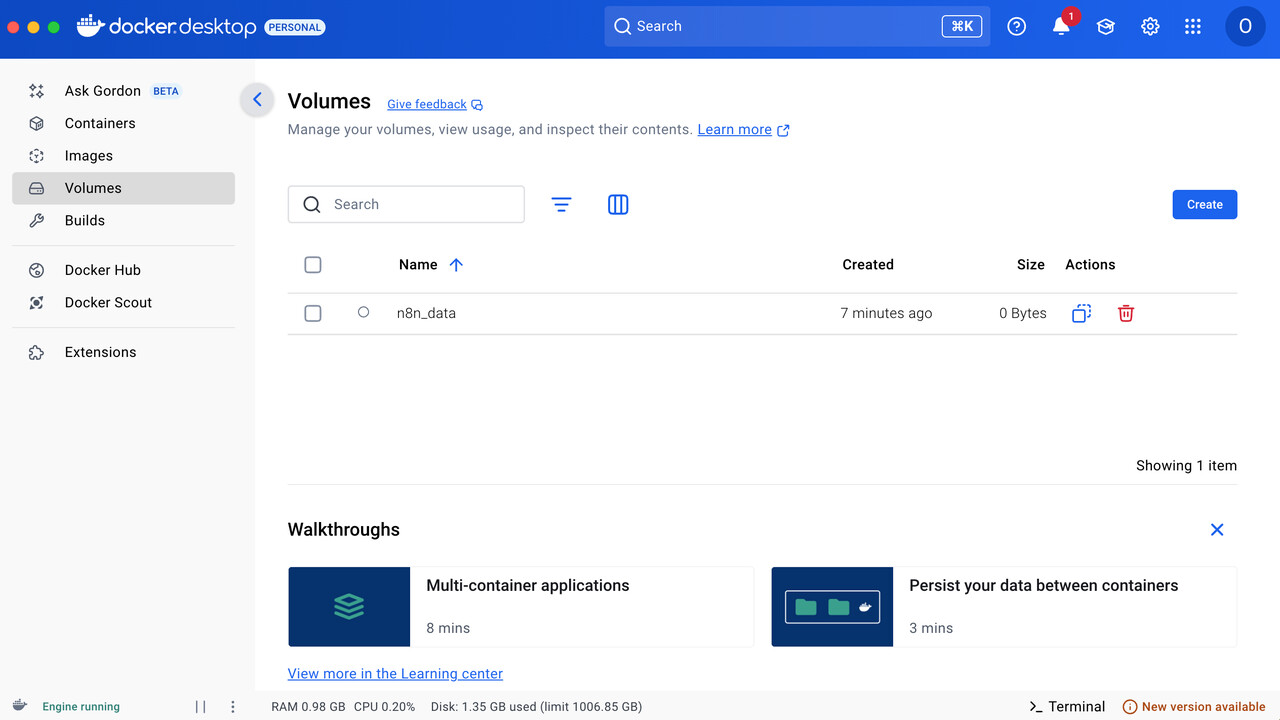The height and width of the screenshot is (720, 1280).
Task: Open the Learning center graduation cap icon
Action: (x=1105, y=27)
